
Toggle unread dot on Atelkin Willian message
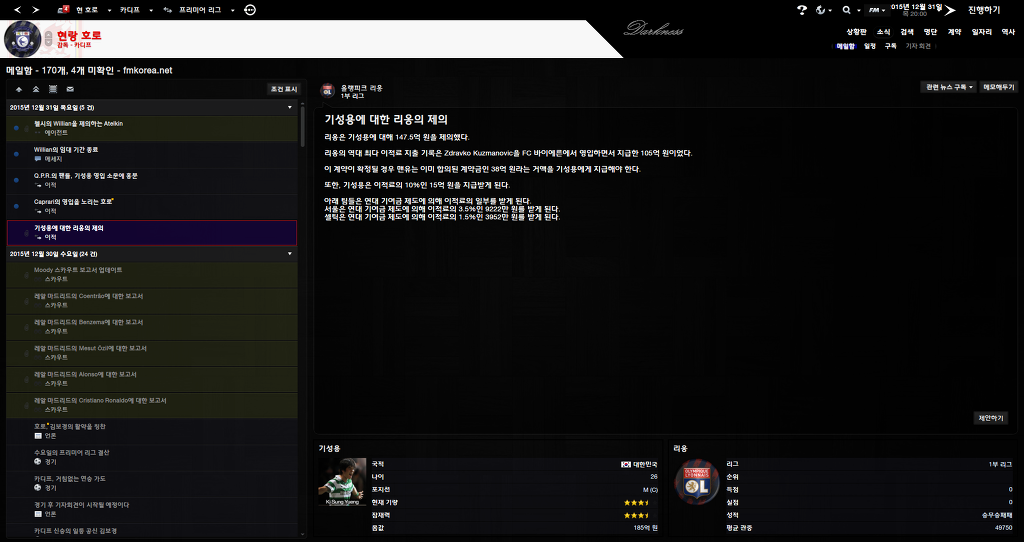pos(16,128)
